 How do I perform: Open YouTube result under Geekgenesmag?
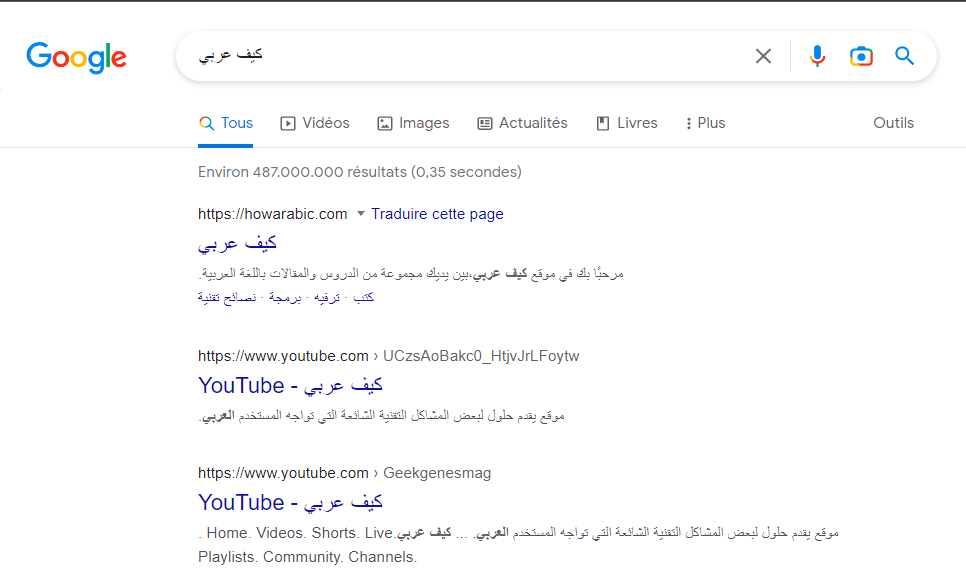pos(290,503)
